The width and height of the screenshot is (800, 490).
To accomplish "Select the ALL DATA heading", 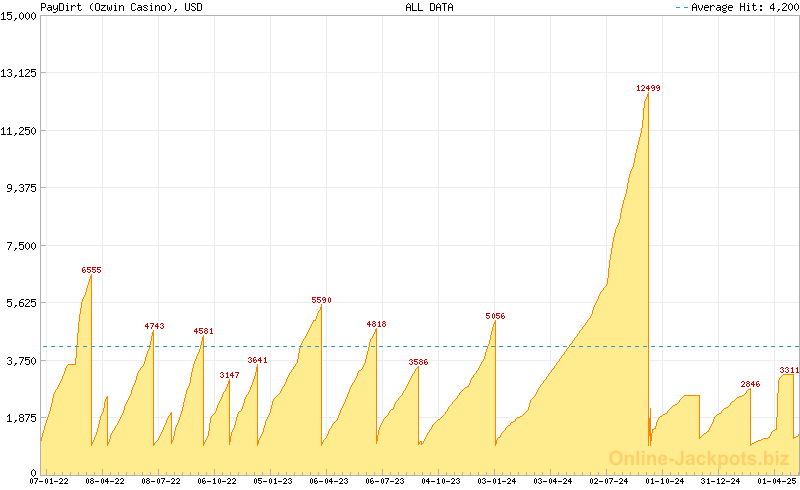I will pos(429,7).
